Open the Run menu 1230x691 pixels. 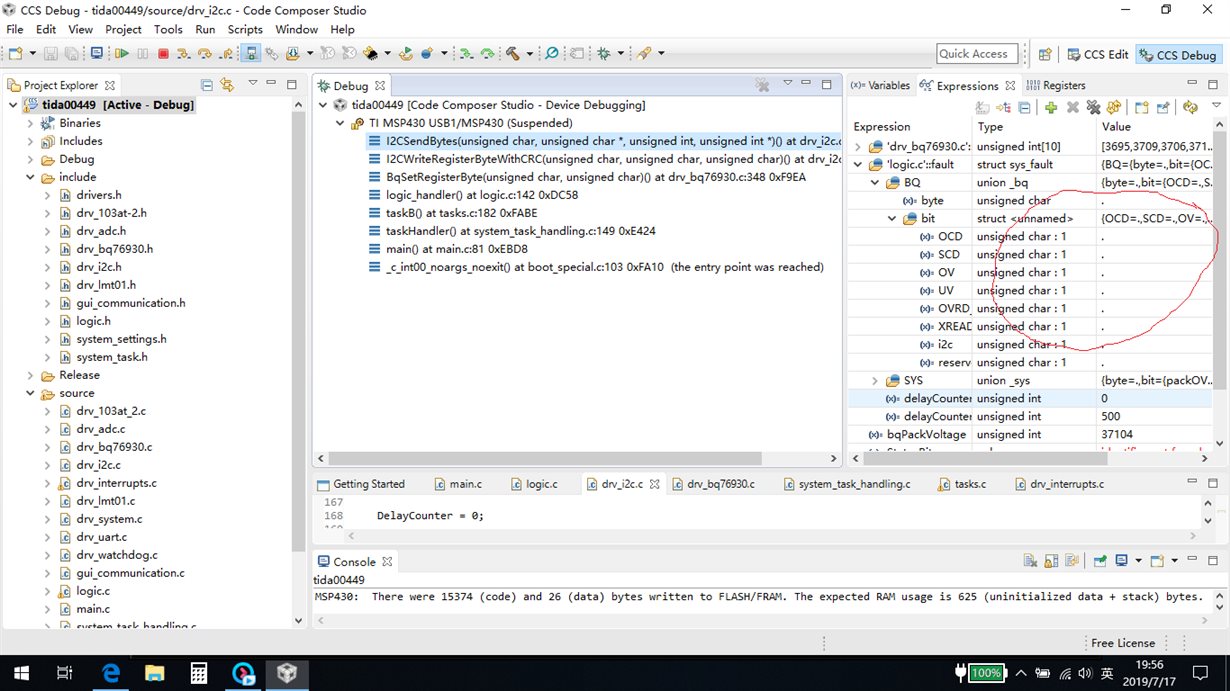pyautogui.click(x=205, y=29)
